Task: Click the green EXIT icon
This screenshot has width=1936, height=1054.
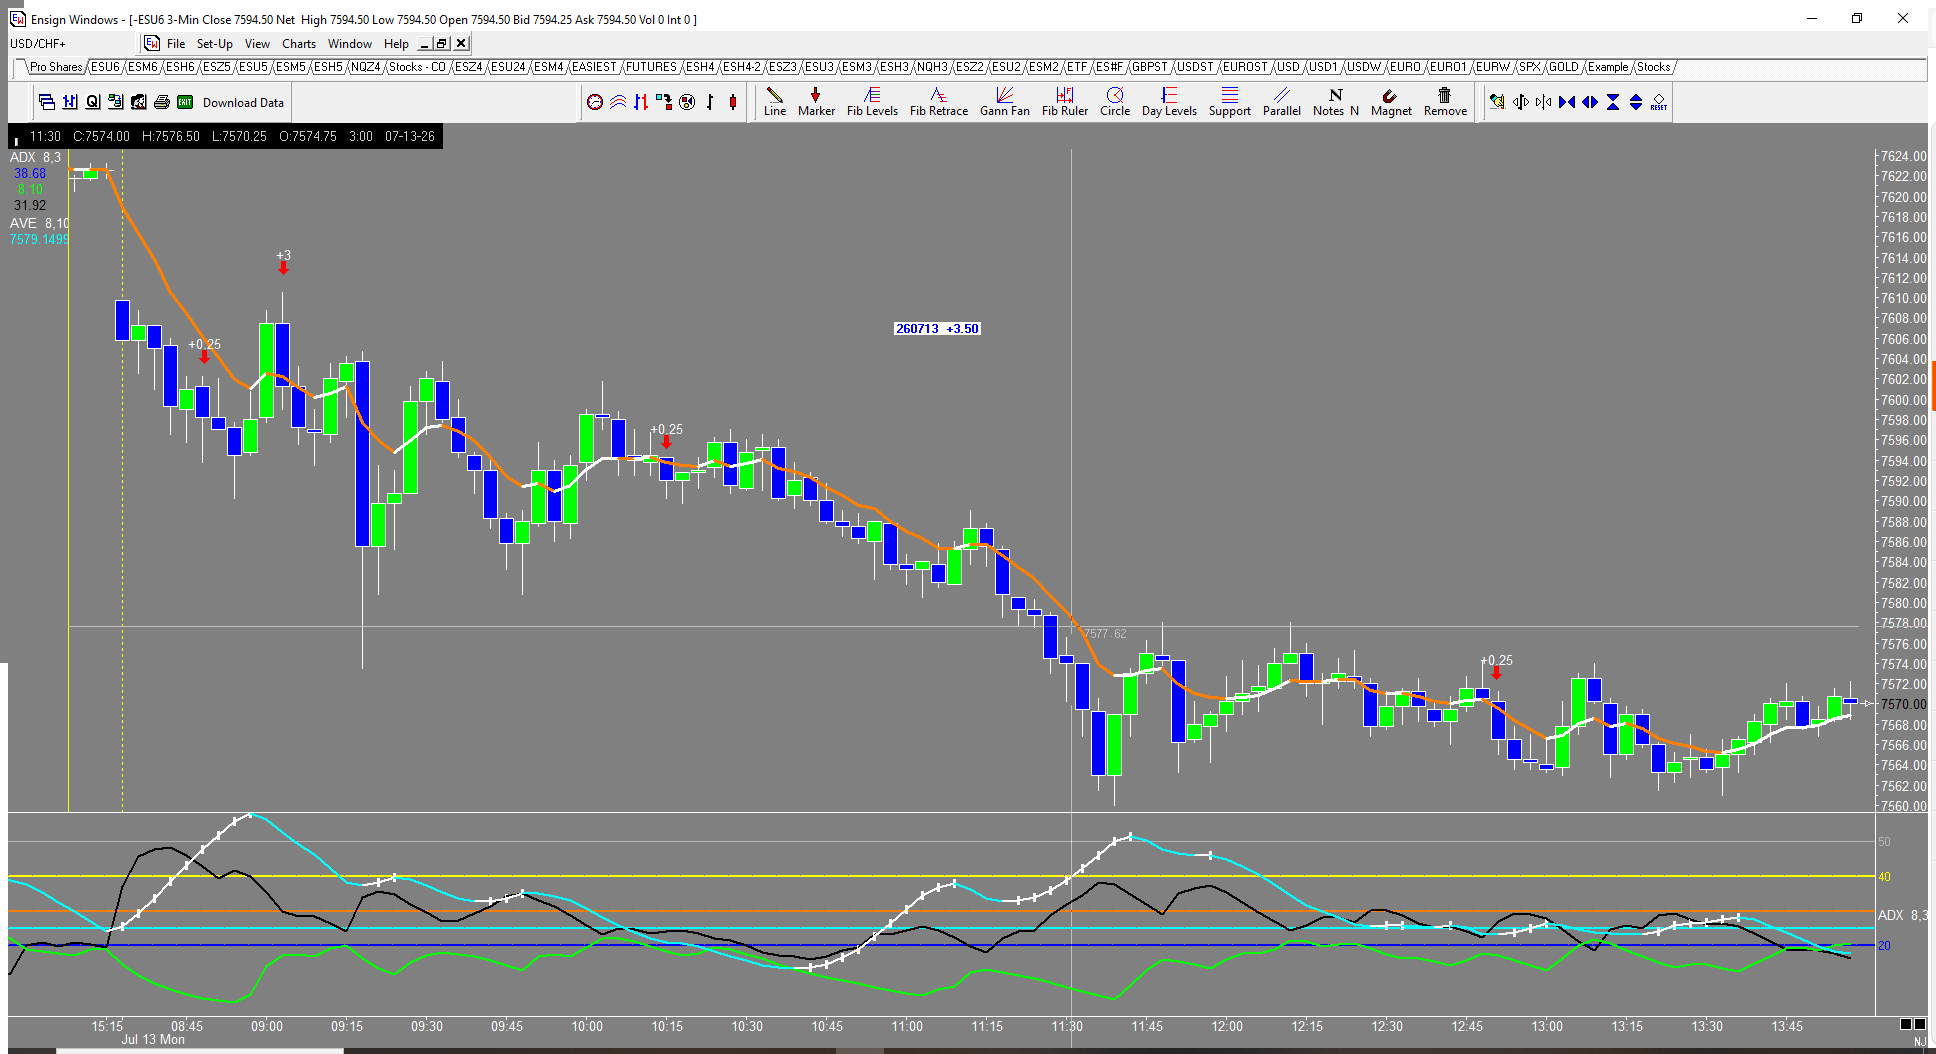Action: [x=185, y=102]
